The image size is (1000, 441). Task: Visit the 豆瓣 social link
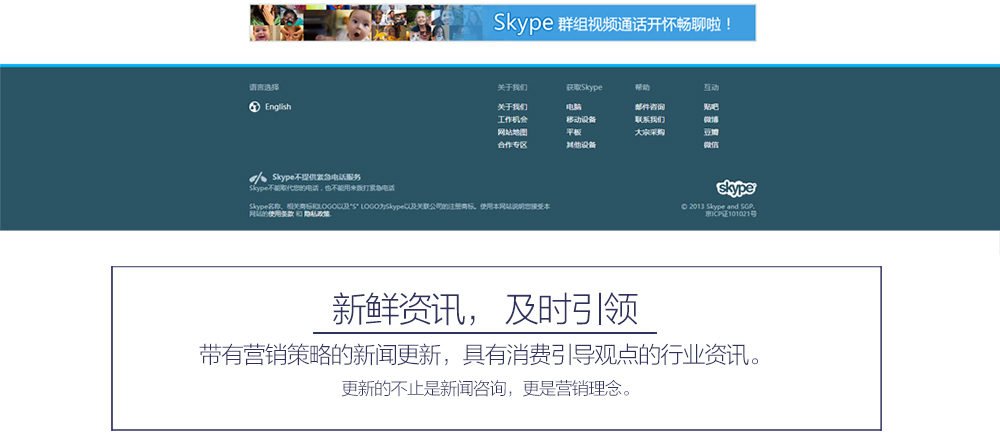711,133
